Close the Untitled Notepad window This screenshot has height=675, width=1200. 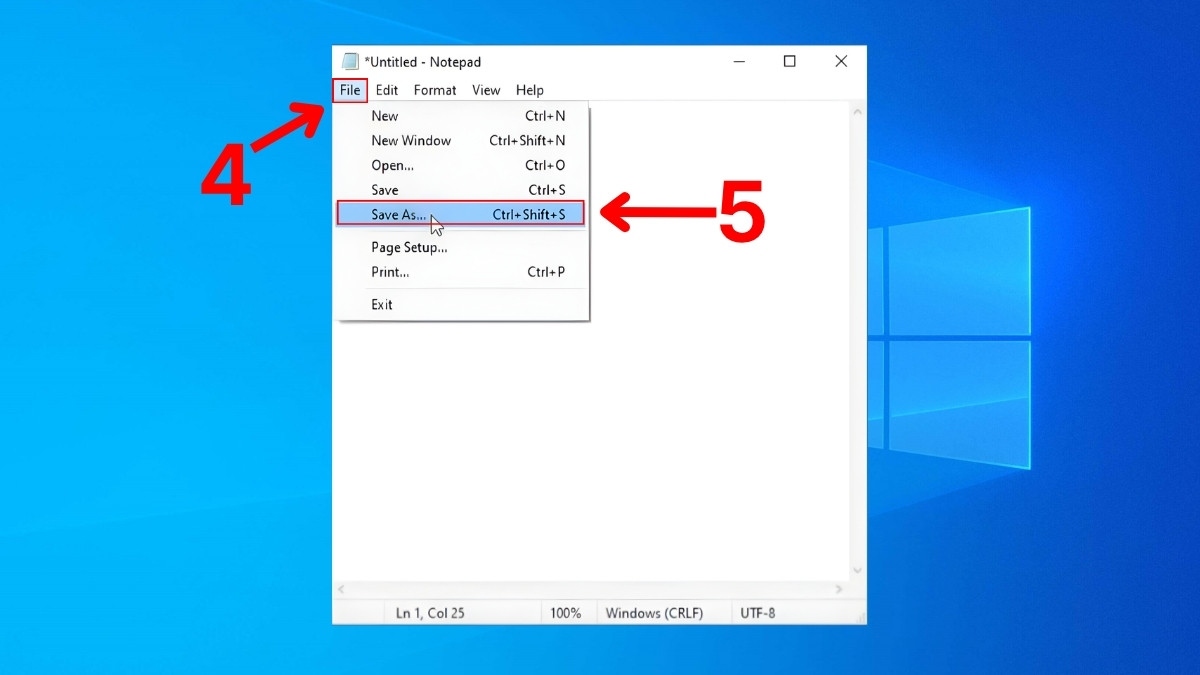[x=841, y=61]
